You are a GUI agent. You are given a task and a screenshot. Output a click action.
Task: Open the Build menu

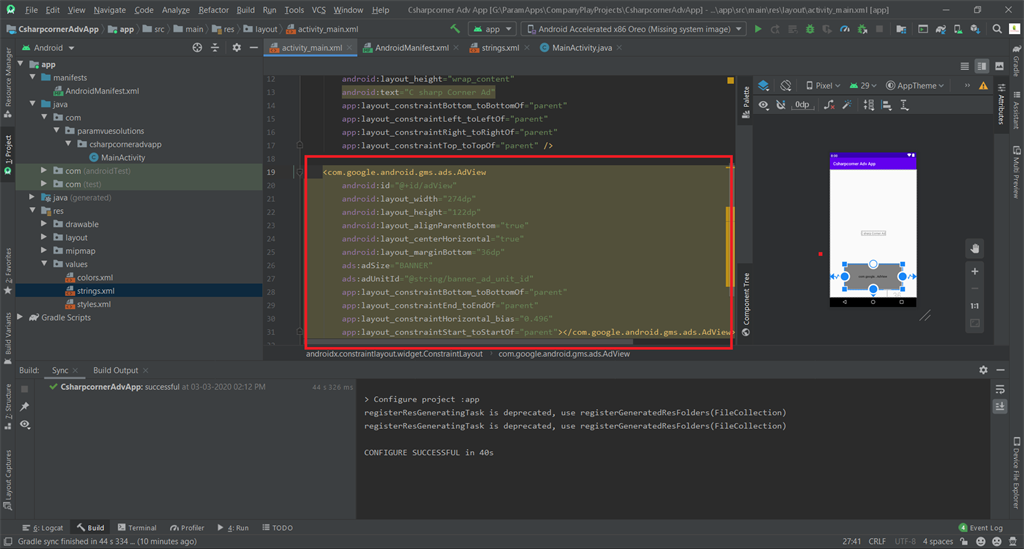point(246,10)
